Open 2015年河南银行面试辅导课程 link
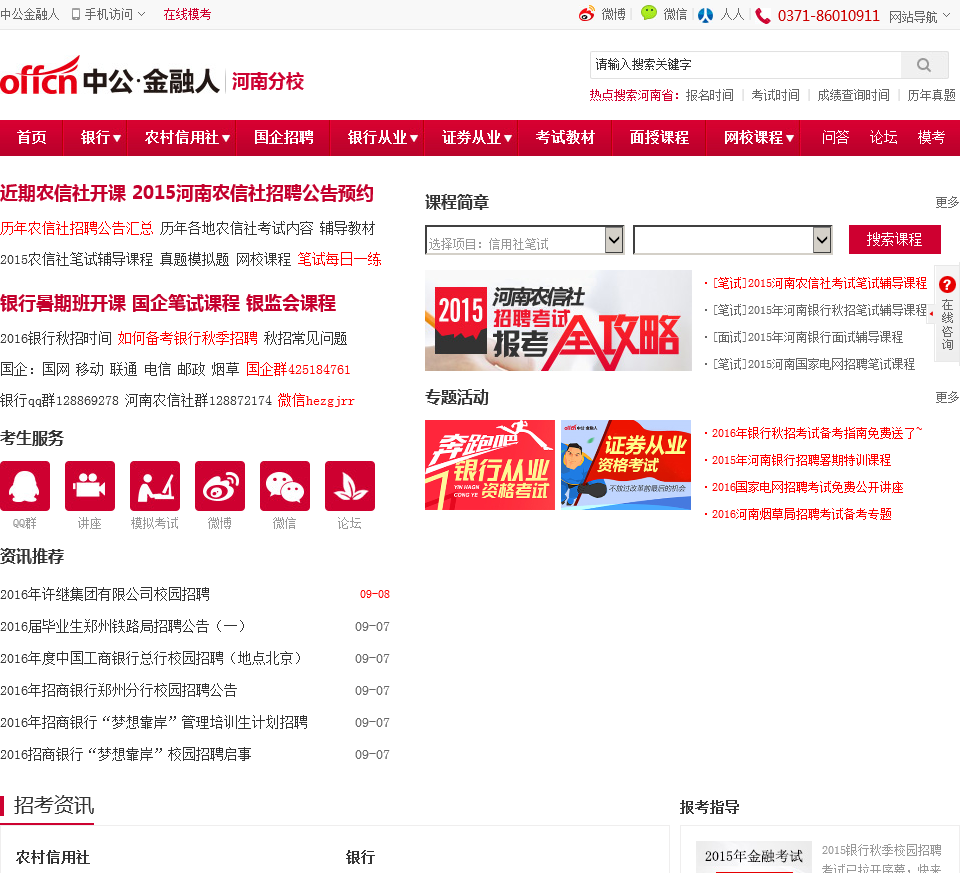Screen dimensions: 960x873 (x=808, y=337)
